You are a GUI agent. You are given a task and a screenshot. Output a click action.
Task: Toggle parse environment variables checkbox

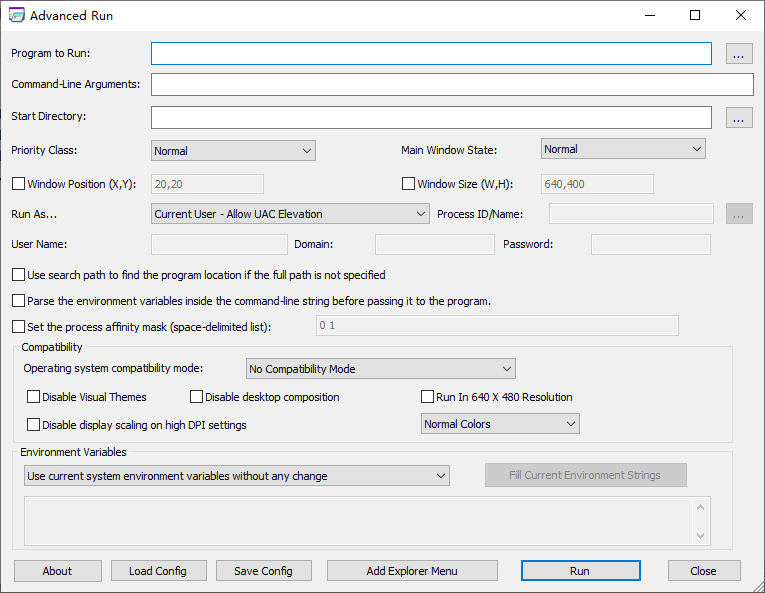coord(18,301)
